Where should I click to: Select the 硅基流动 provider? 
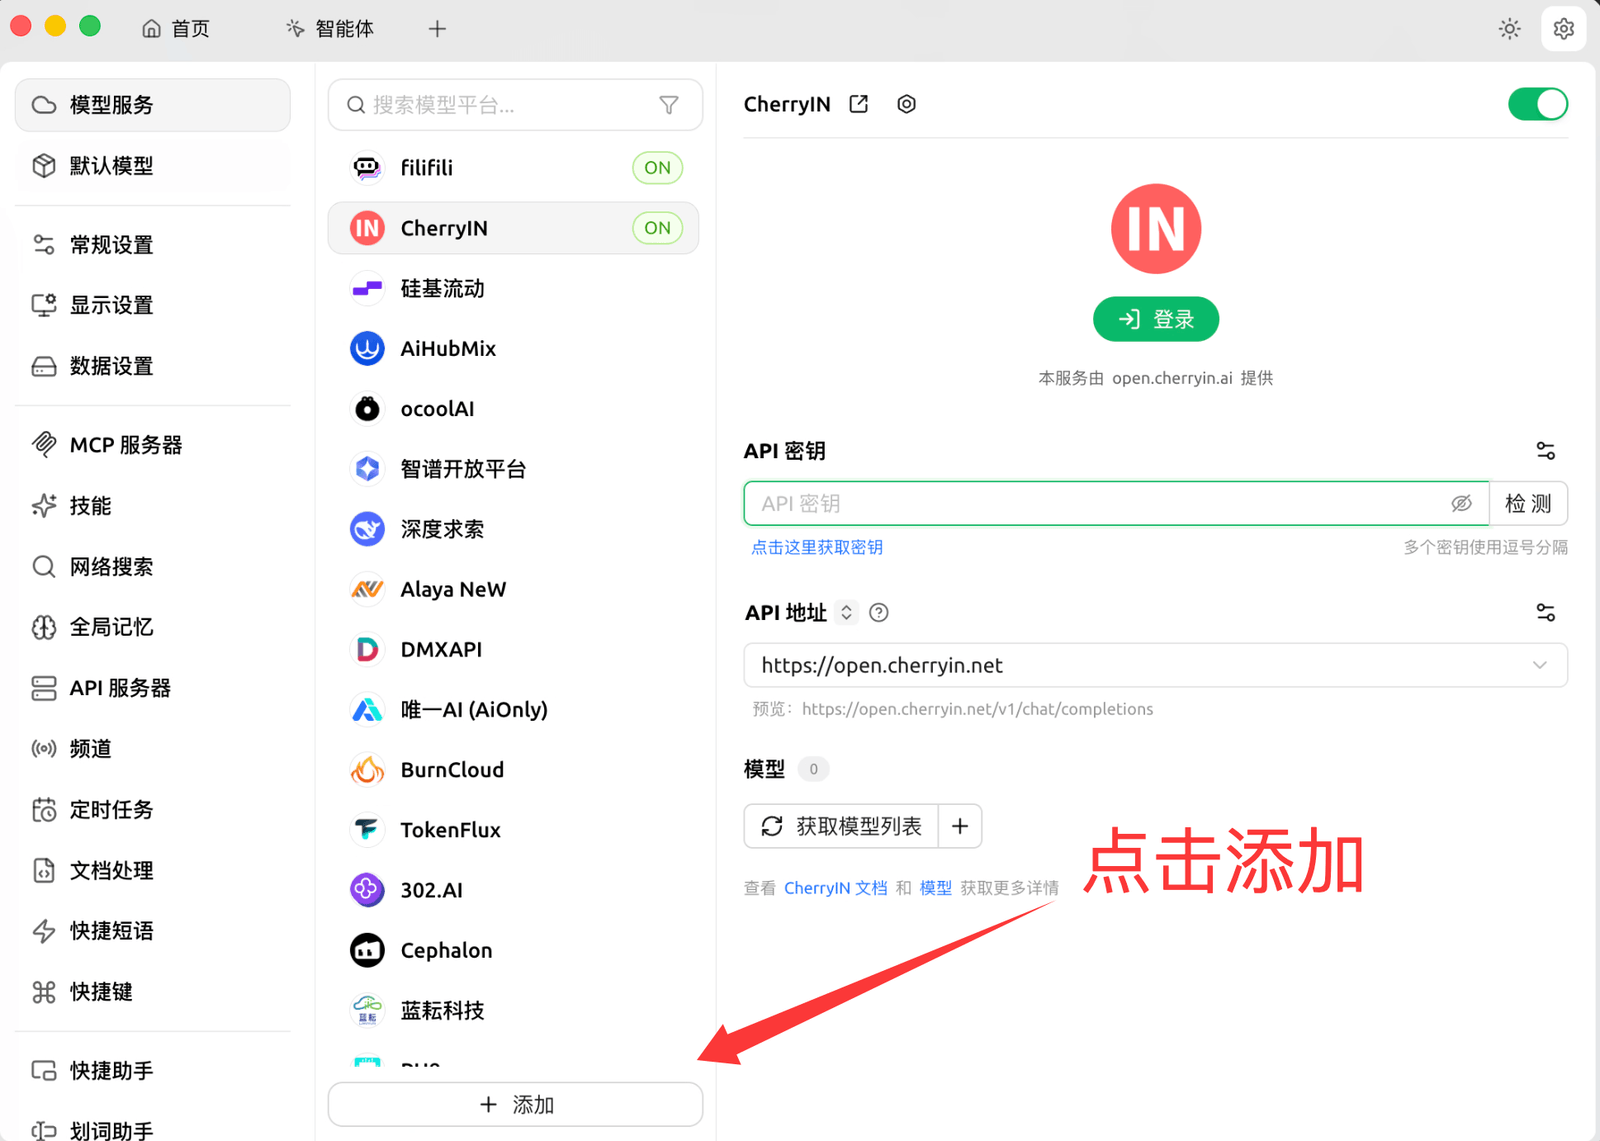(x=513, y=289)
